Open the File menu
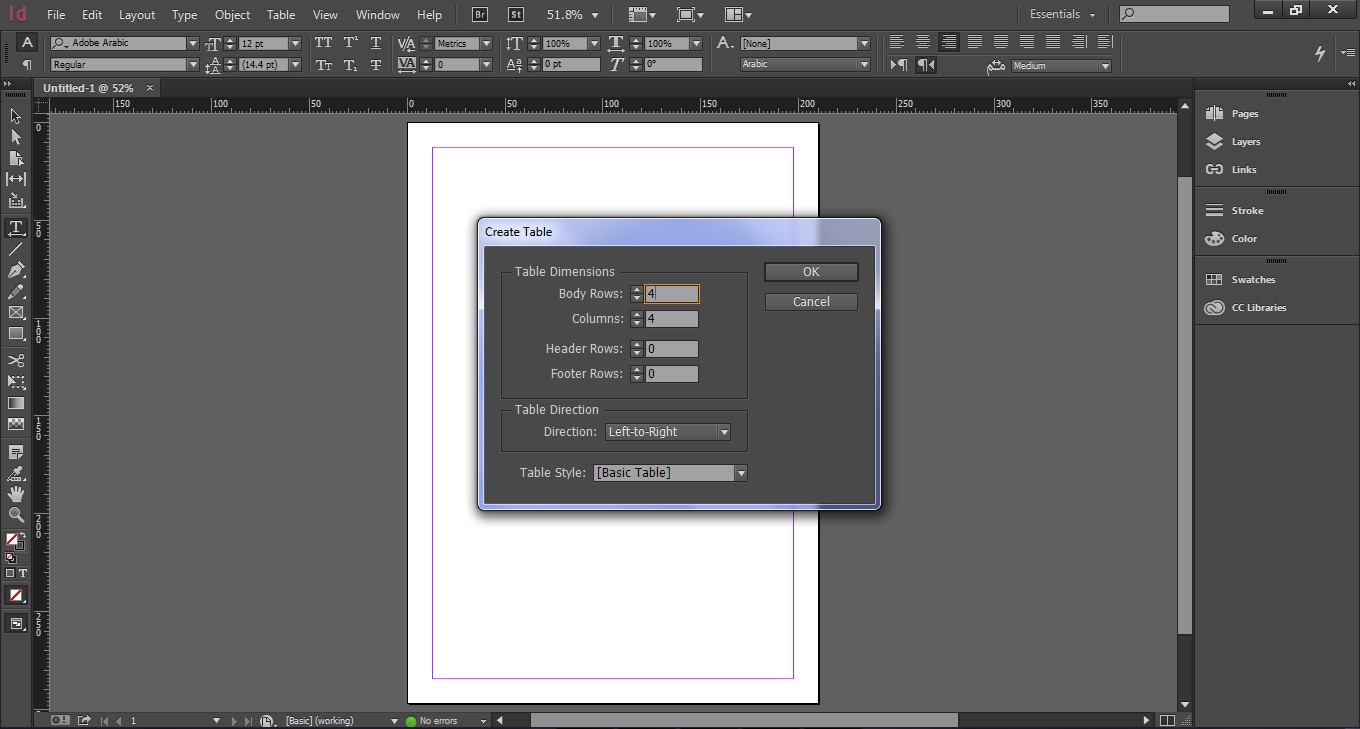This screenshot has height=729, width=1360. (56, 15)
